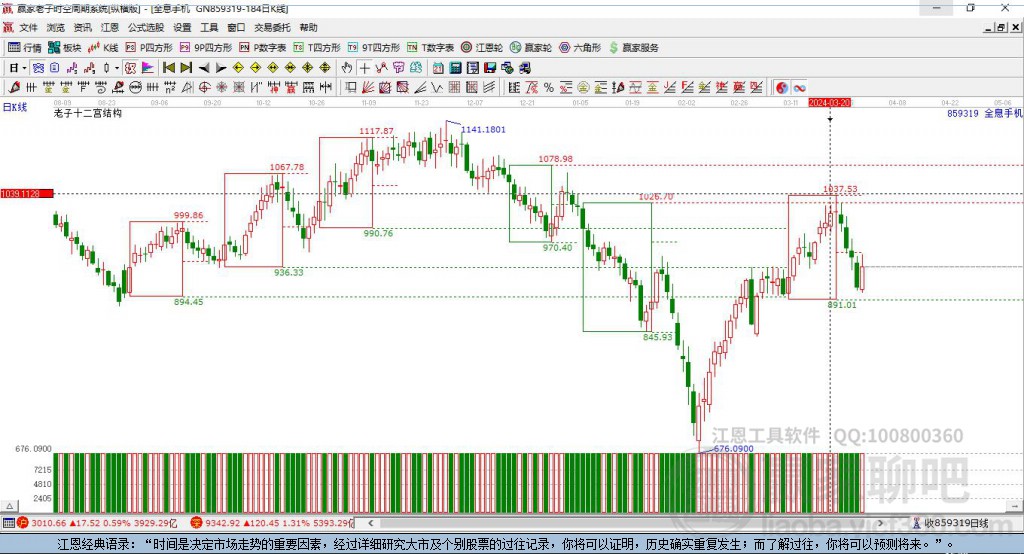Jump to the last bar icon
Viewport: 1024px width, 554px height.
tap(186, 68)
